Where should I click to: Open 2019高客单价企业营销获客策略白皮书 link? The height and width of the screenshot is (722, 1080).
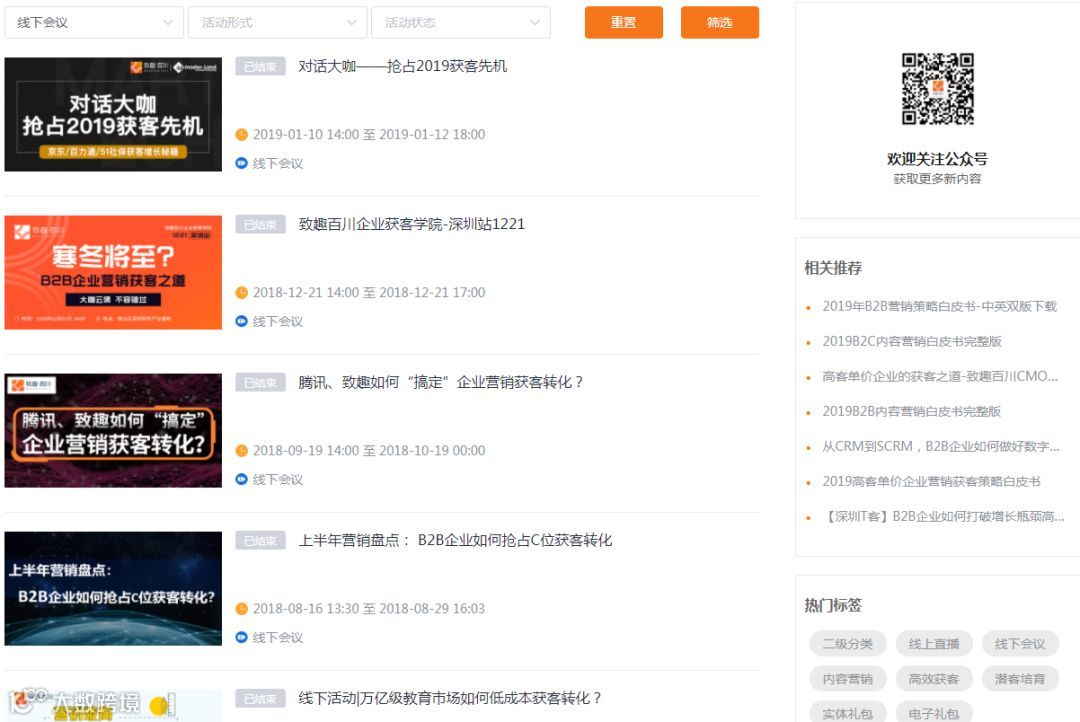[931, 482]
